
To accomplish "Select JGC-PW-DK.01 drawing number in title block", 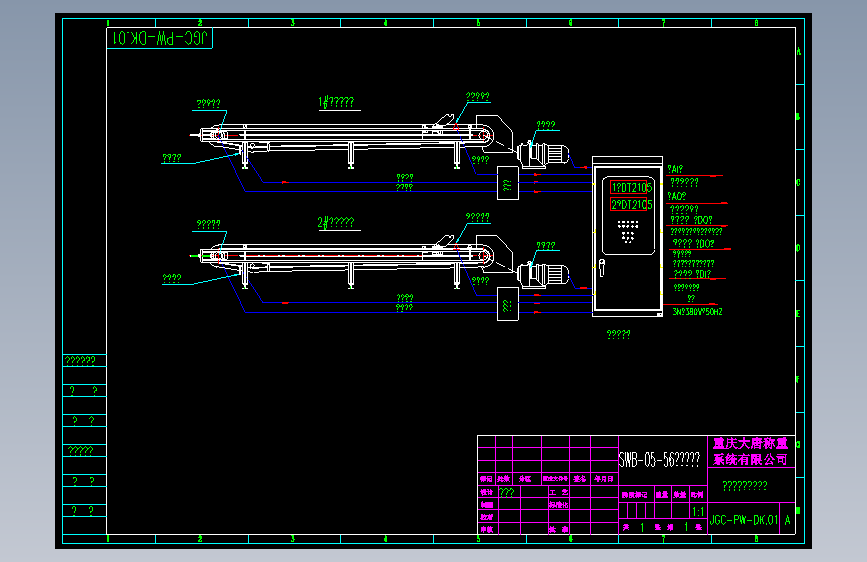I will coord(744,520).
